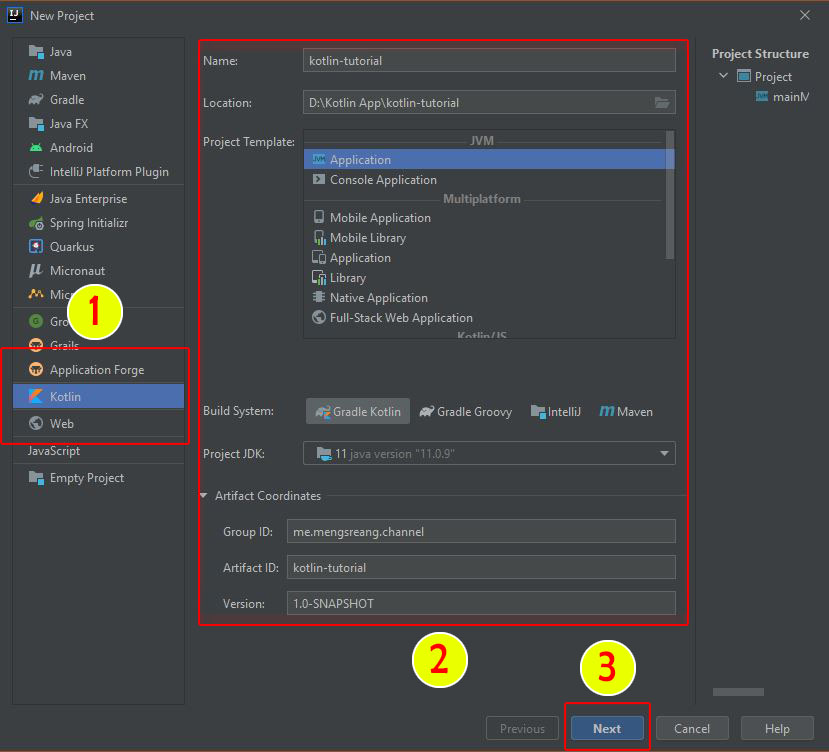Click the Project Structure horizontal scrollbar
This screenshot has height=752, width=829.
738,692
